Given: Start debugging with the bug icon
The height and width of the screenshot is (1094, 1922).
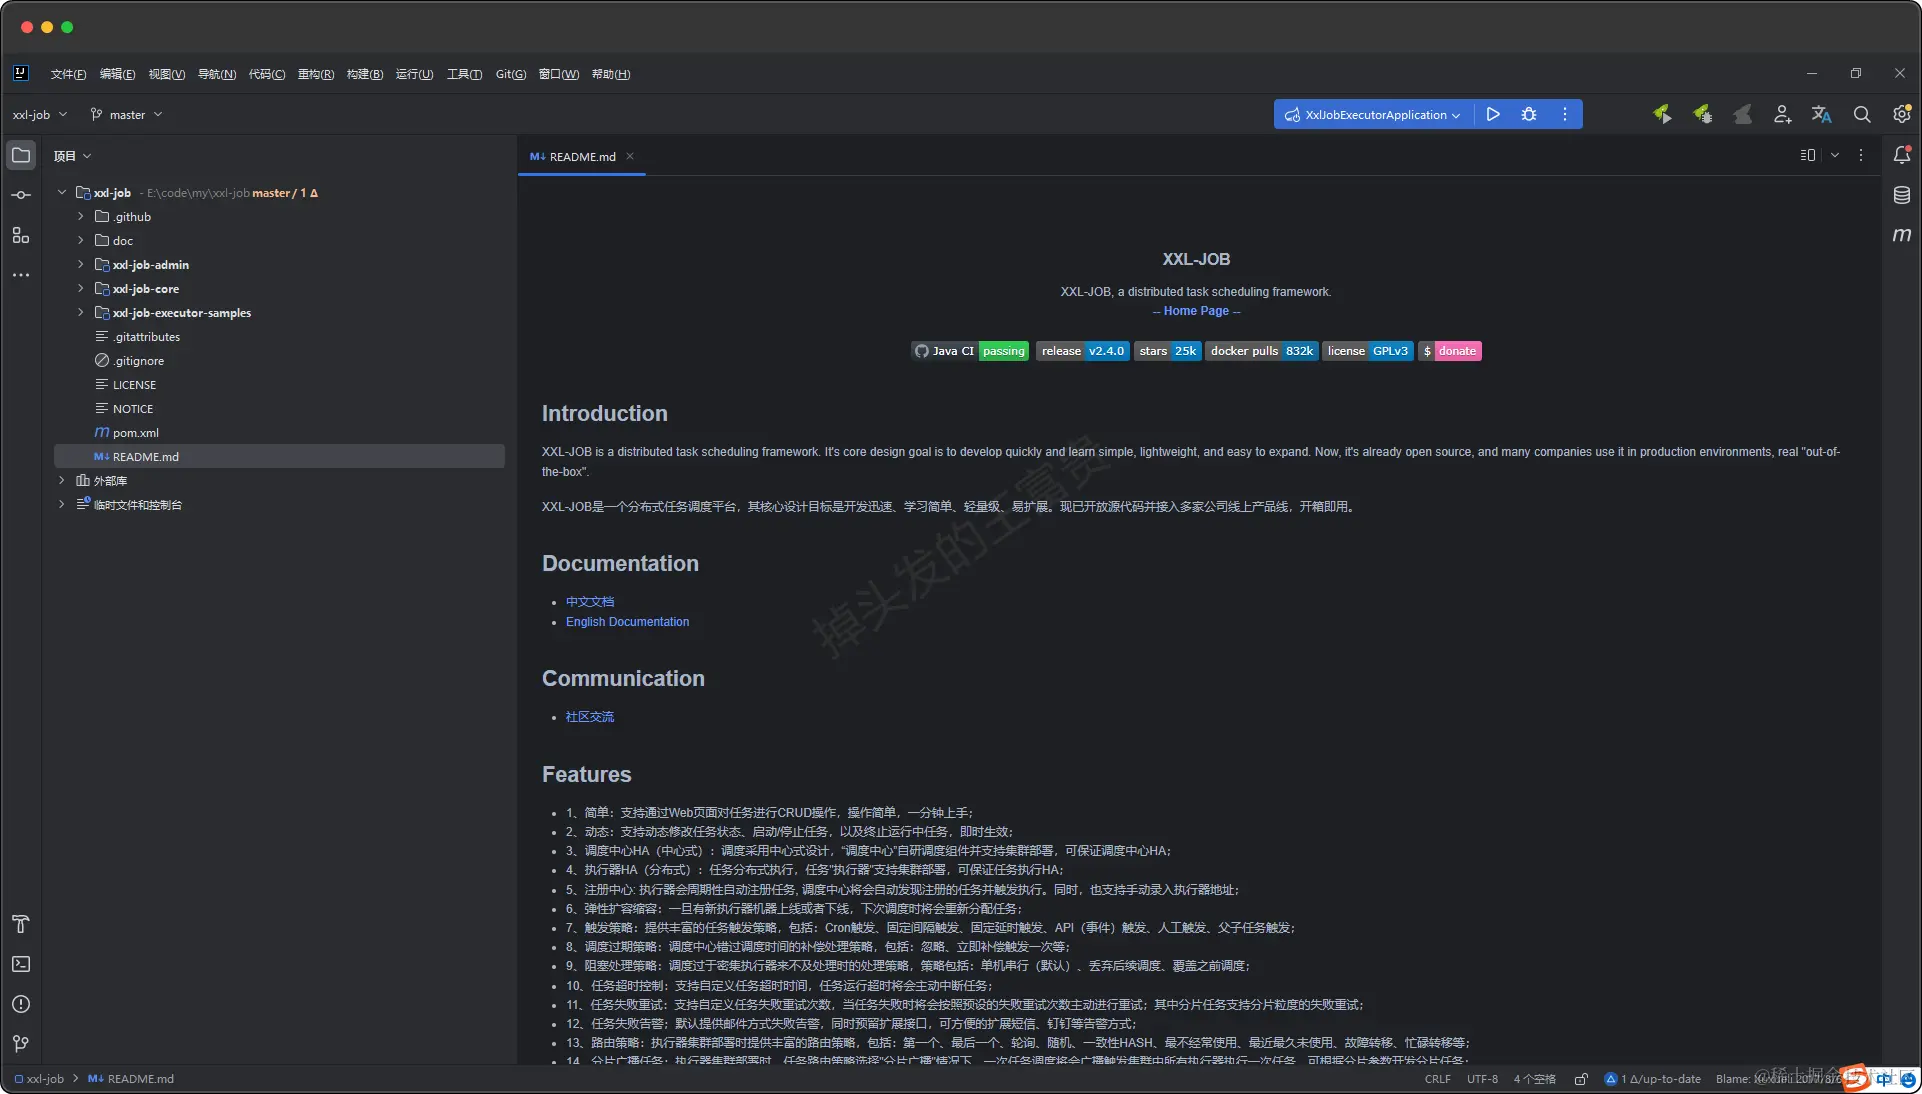Looking at the screenshot, I should click(x=1528, y=114).
